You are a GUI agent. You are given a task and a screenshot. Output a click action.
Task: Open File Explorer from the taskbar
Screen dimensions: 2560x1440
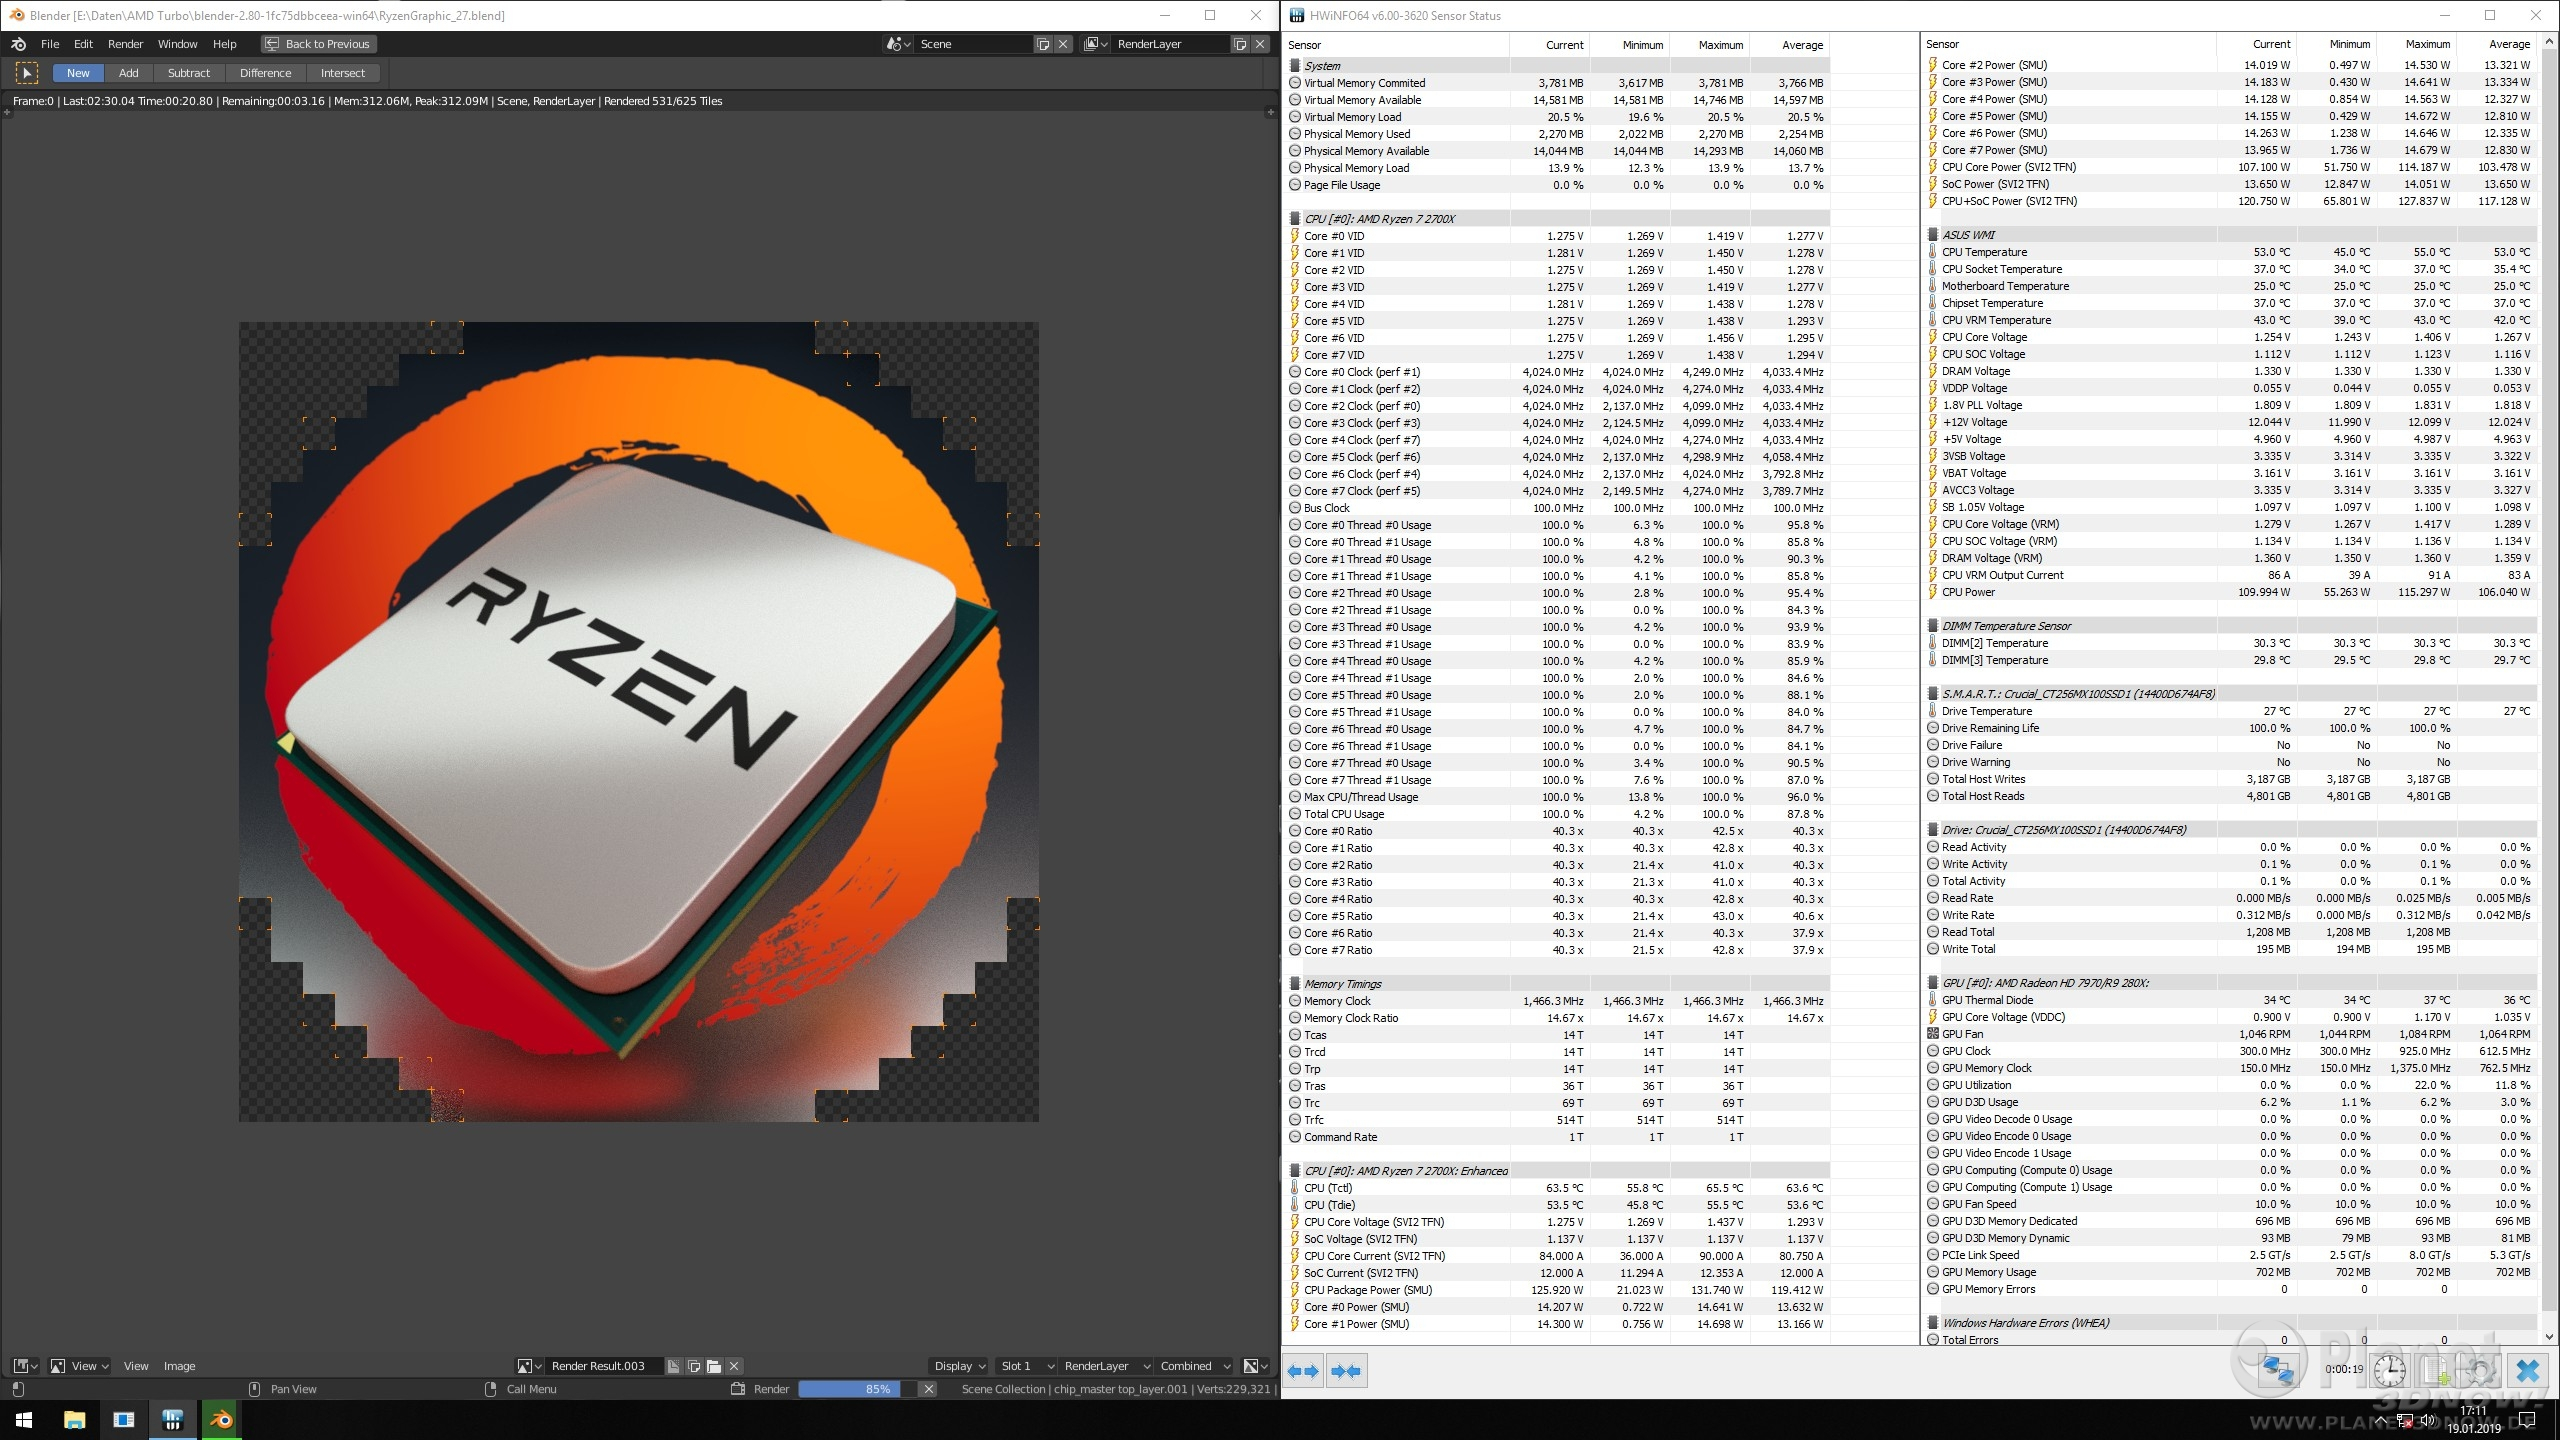[74, 1420]
